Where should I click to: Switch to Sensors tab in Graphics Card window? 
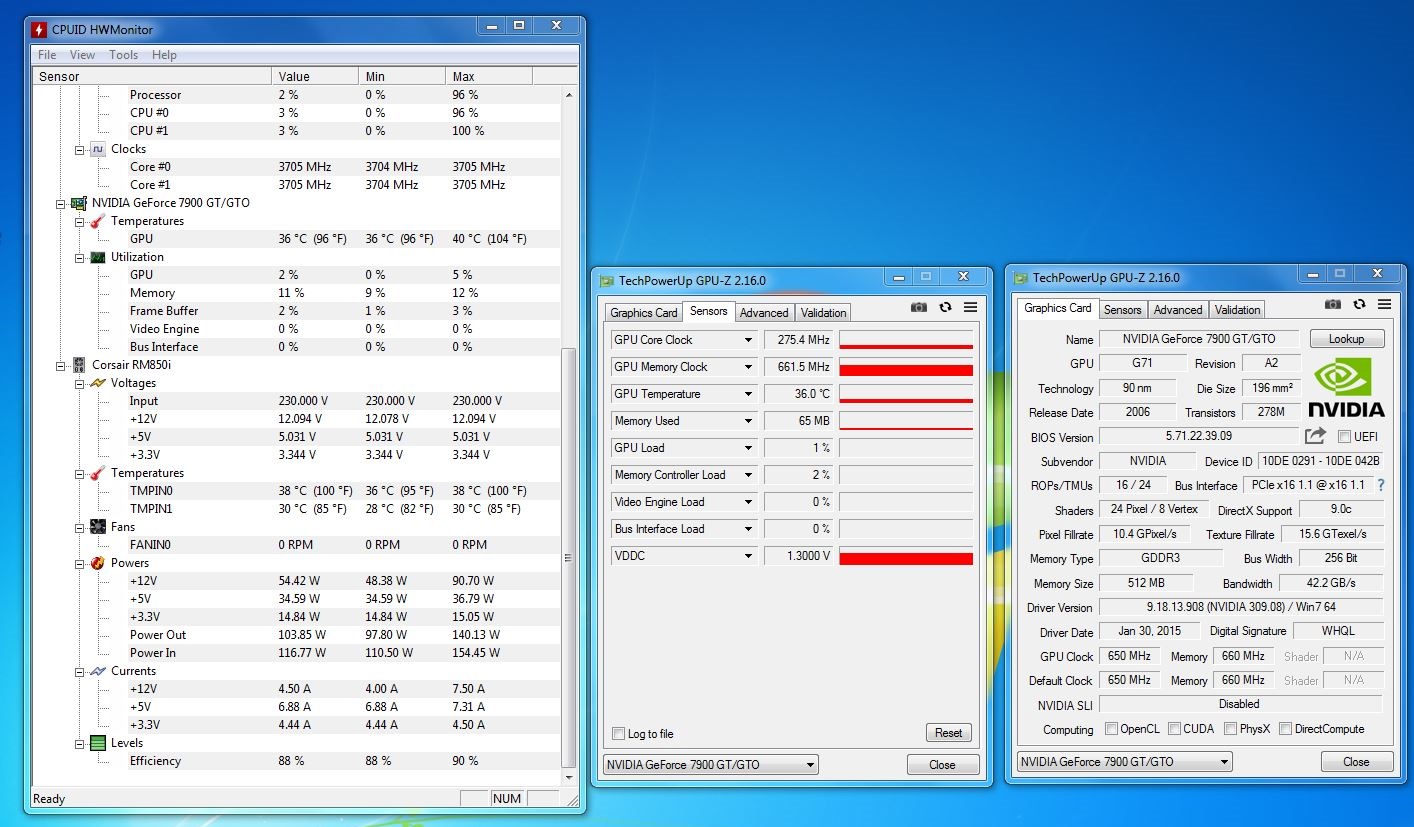point(1122,310)
